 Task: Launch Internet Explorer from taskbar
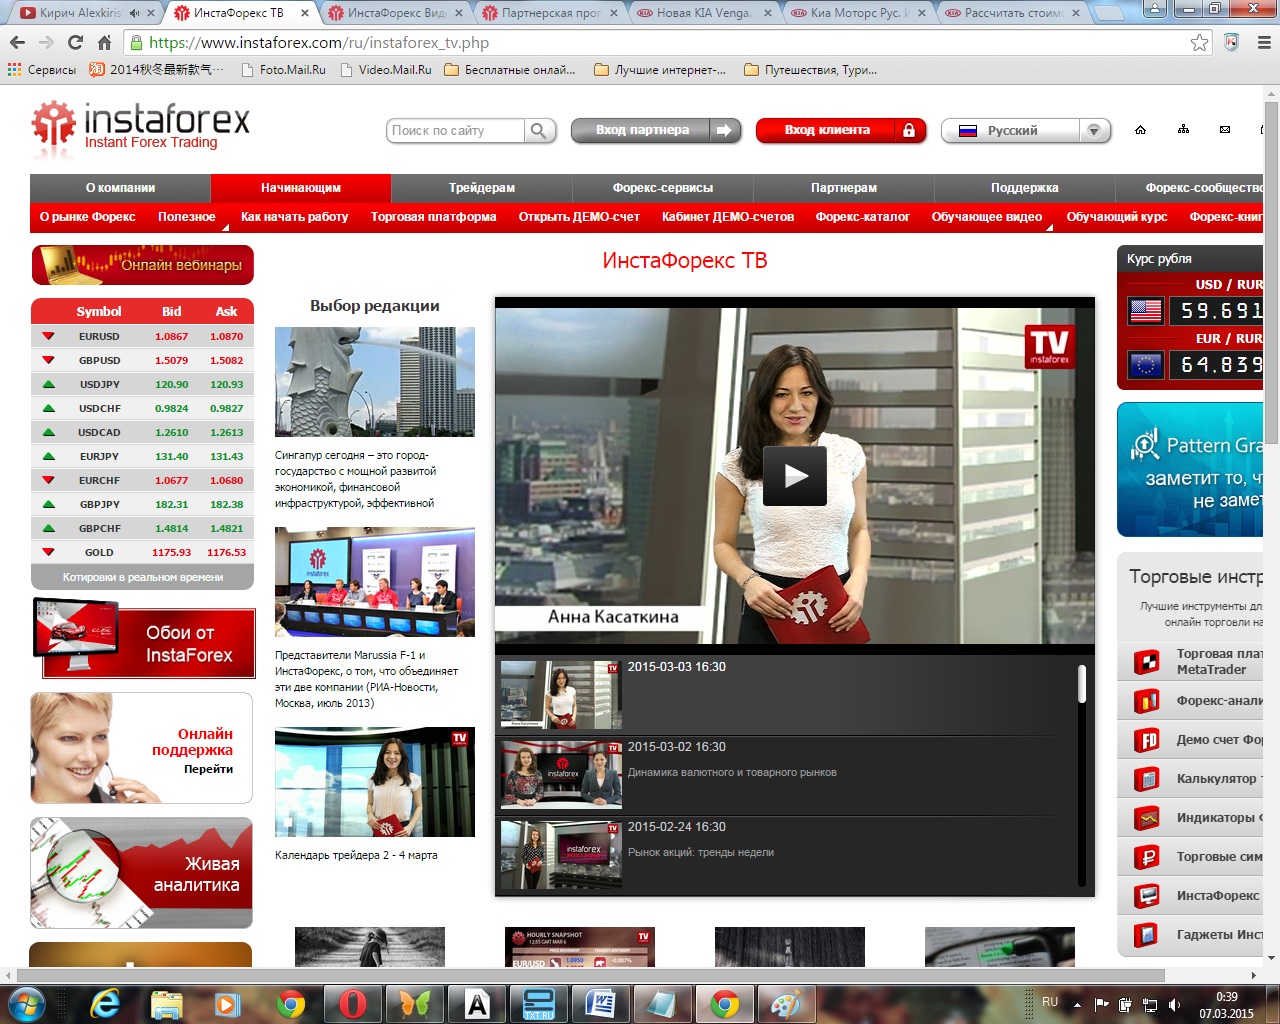click(104, 1003)
